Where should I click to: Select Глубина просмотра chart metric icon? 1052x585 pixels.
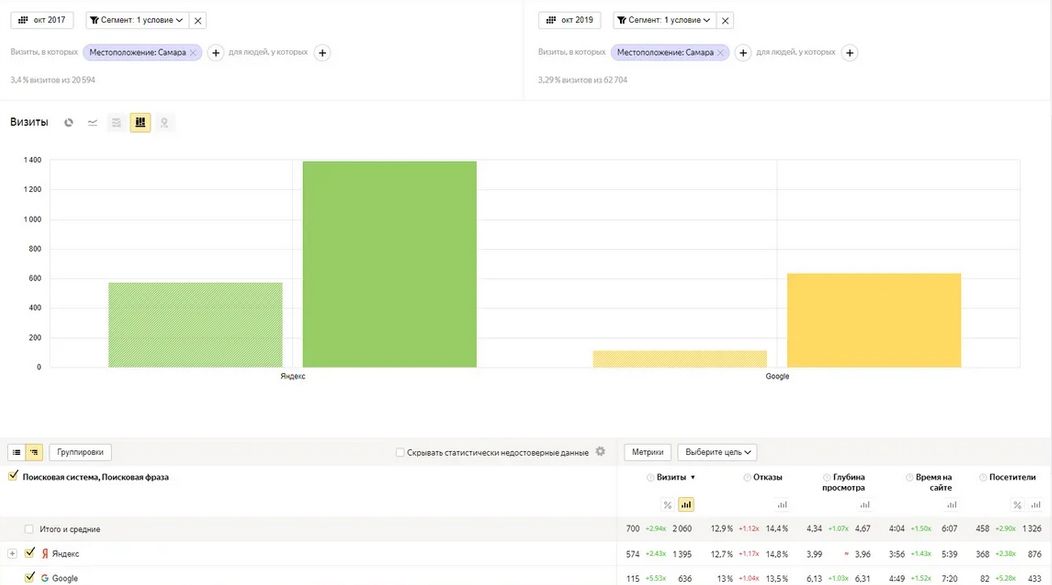coord(865,504)
